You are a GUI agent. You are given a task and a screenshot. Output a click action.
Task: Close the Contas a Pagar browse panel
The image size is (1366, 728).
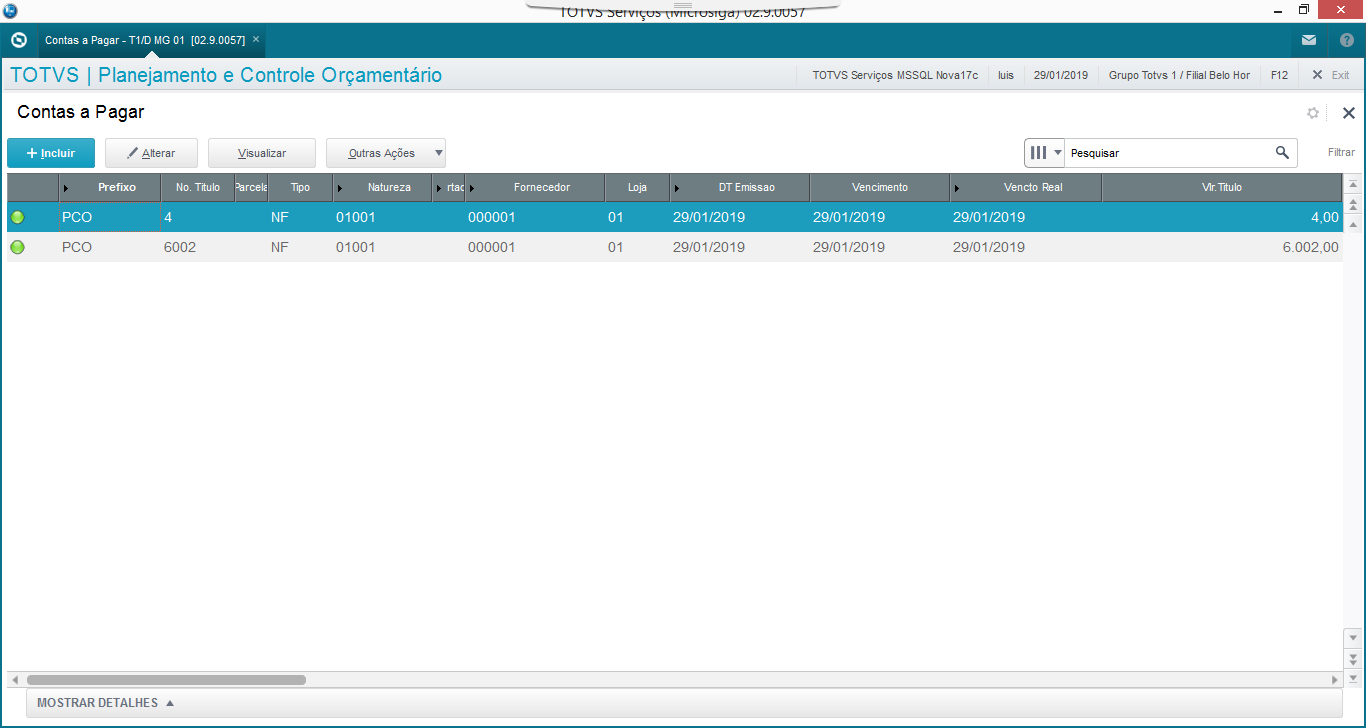(x=1348, y=113)
